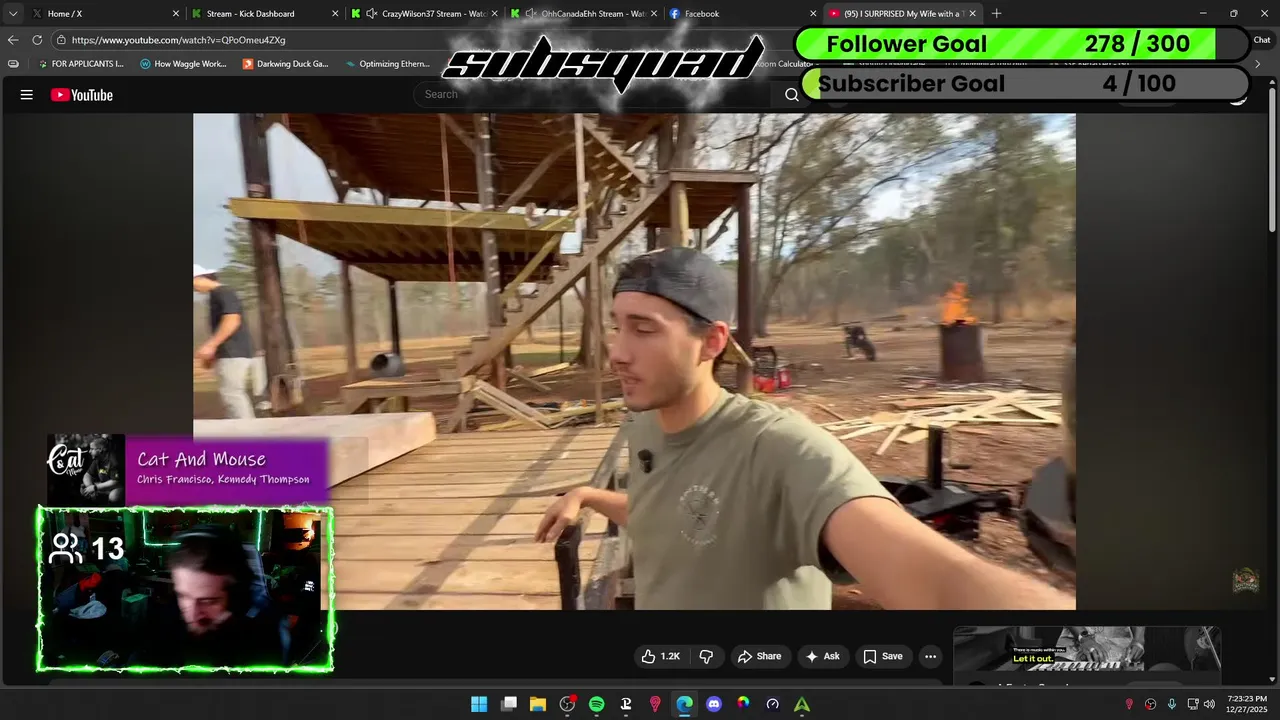This screenshot has width=1280, height=720.
Task: Open the speedometer gauge app on taskbar
Action: click(772, 704)
